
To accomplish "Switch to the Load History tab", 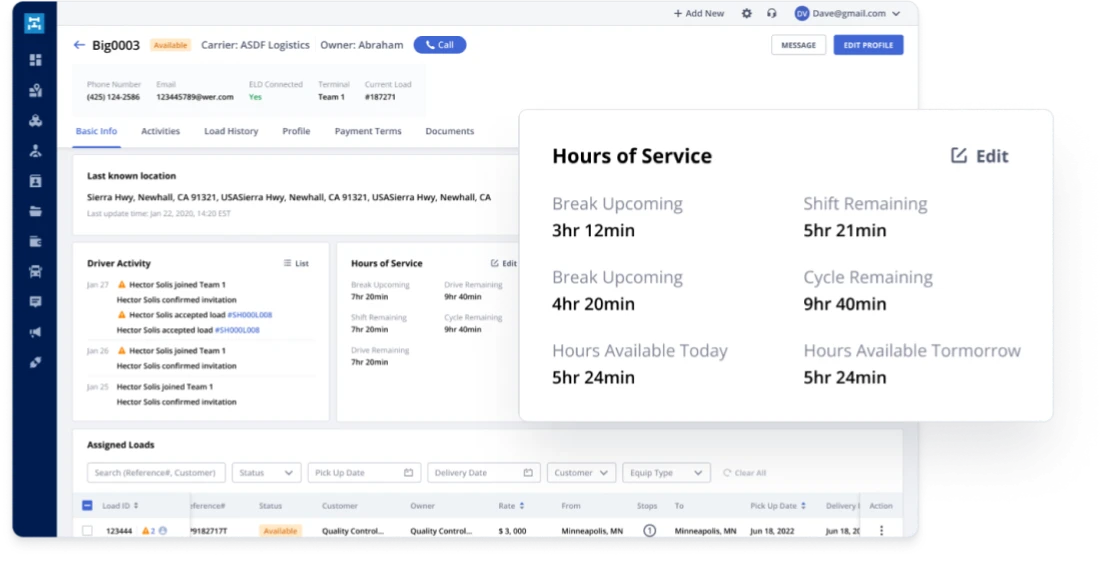I will pyautogui.click(x=231, y=131).
